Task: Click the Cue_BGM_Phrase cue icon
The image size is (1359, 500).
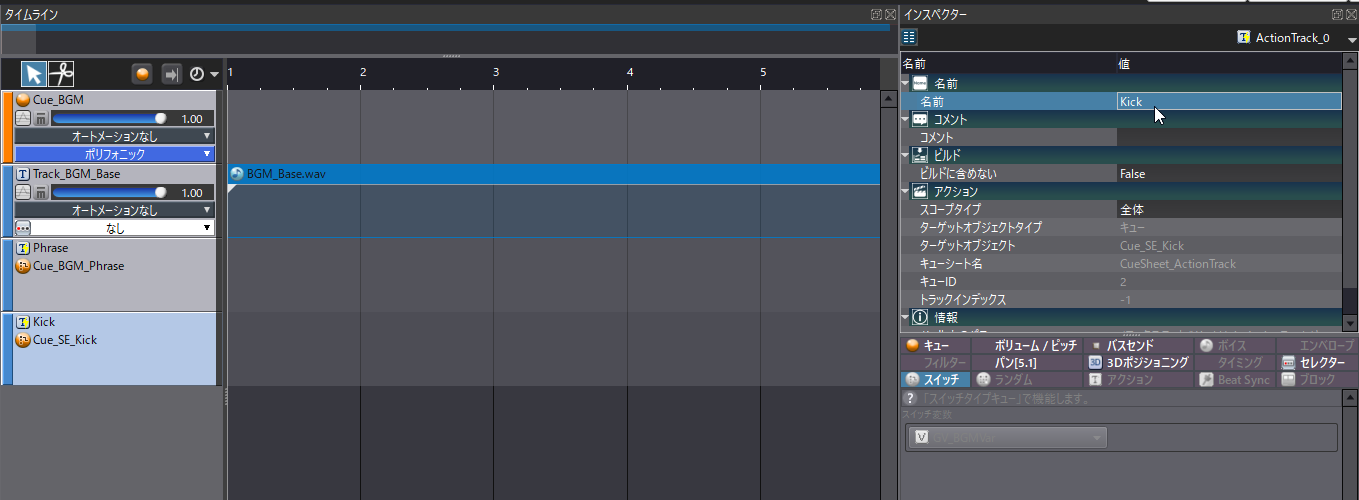Action: 23,266
